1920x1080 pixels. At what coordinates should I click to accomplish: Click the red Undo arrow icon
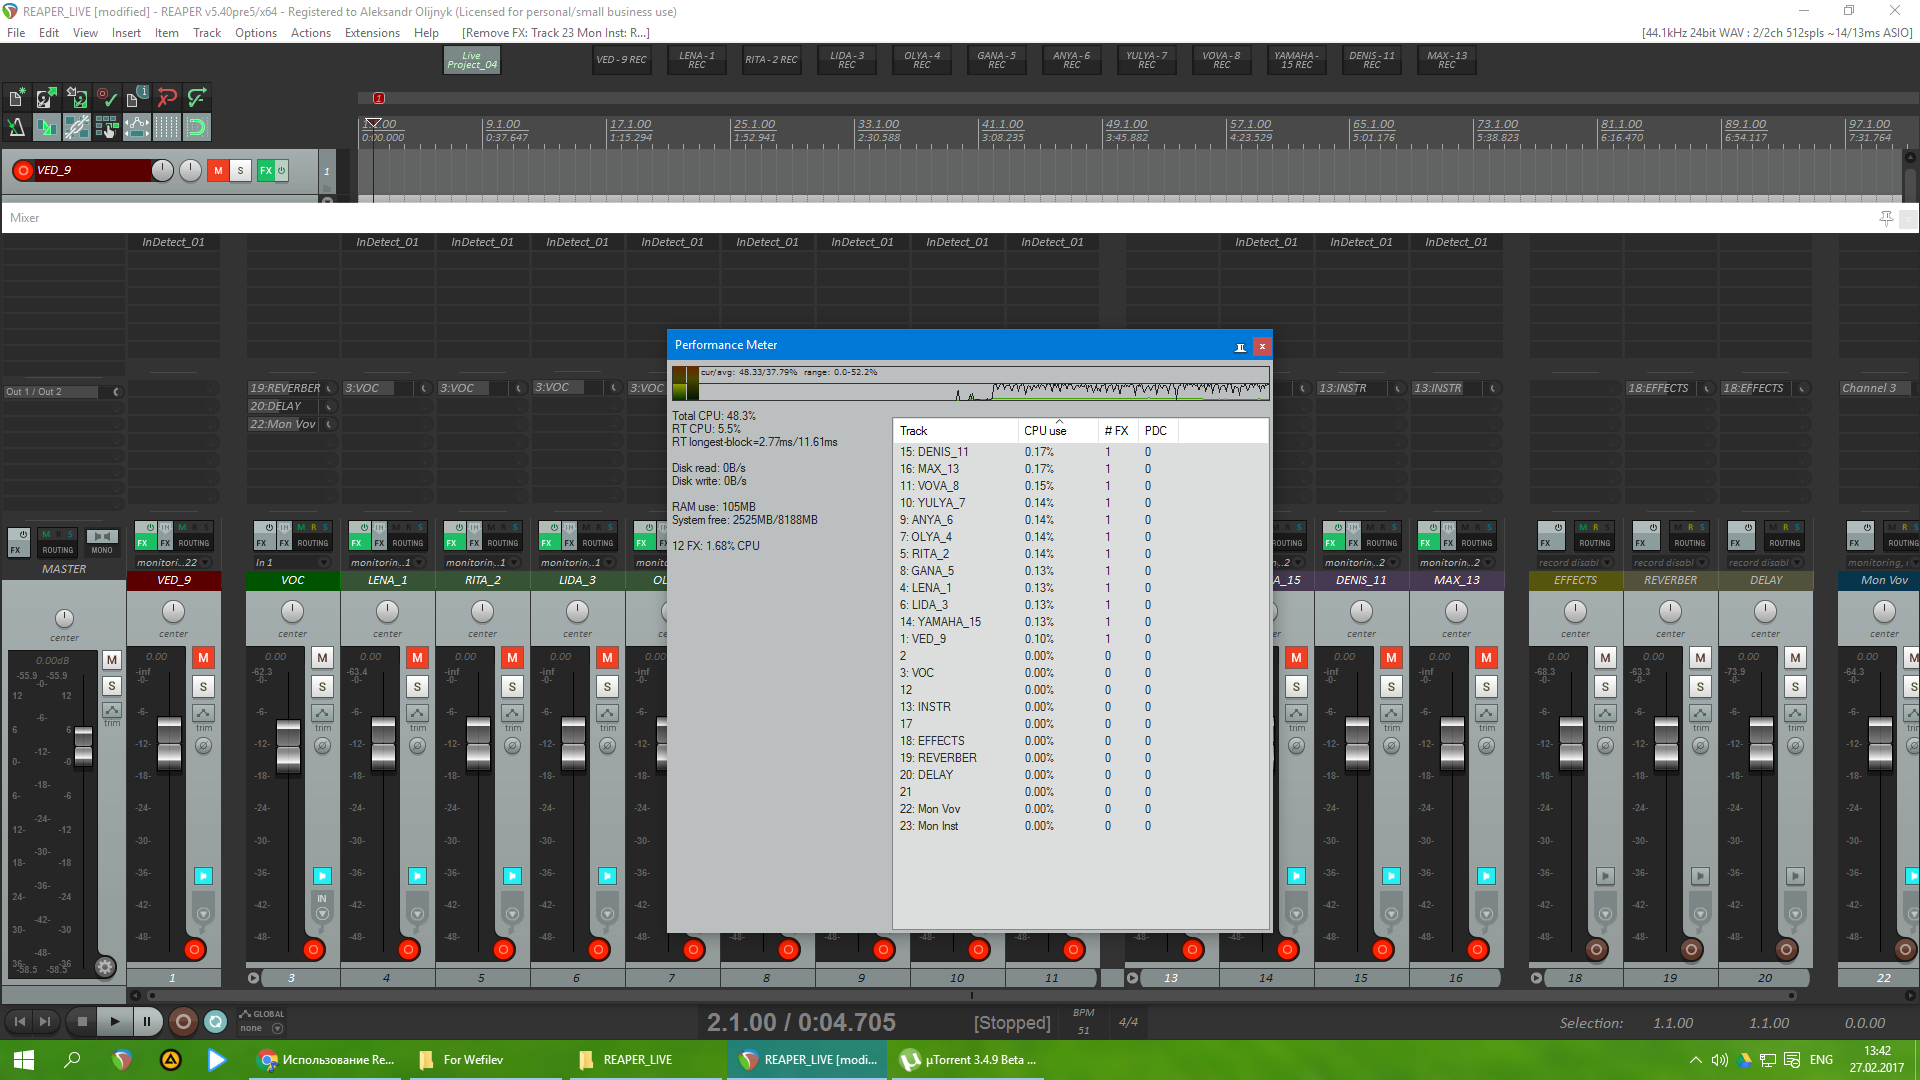(167, 97)
